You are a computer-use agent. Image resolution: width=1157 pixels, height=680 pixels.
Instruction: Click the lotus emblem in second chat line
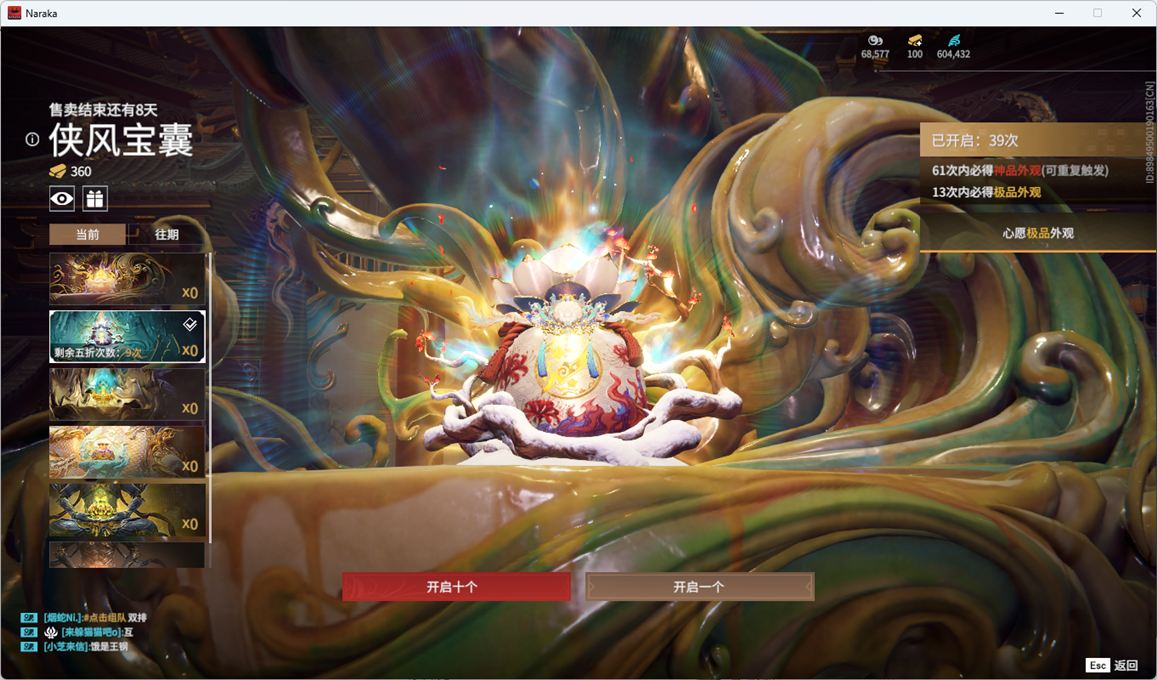click(51, 632)
